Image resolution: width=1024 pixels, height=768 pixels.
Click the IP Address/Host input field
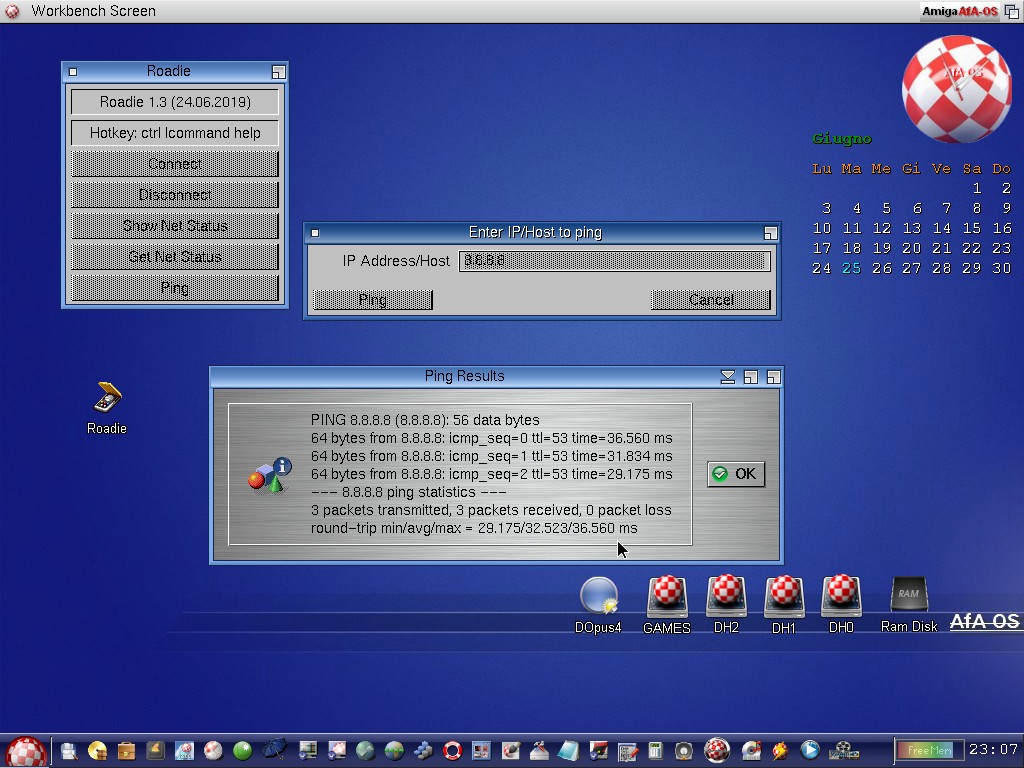click(x=614, y=261)
